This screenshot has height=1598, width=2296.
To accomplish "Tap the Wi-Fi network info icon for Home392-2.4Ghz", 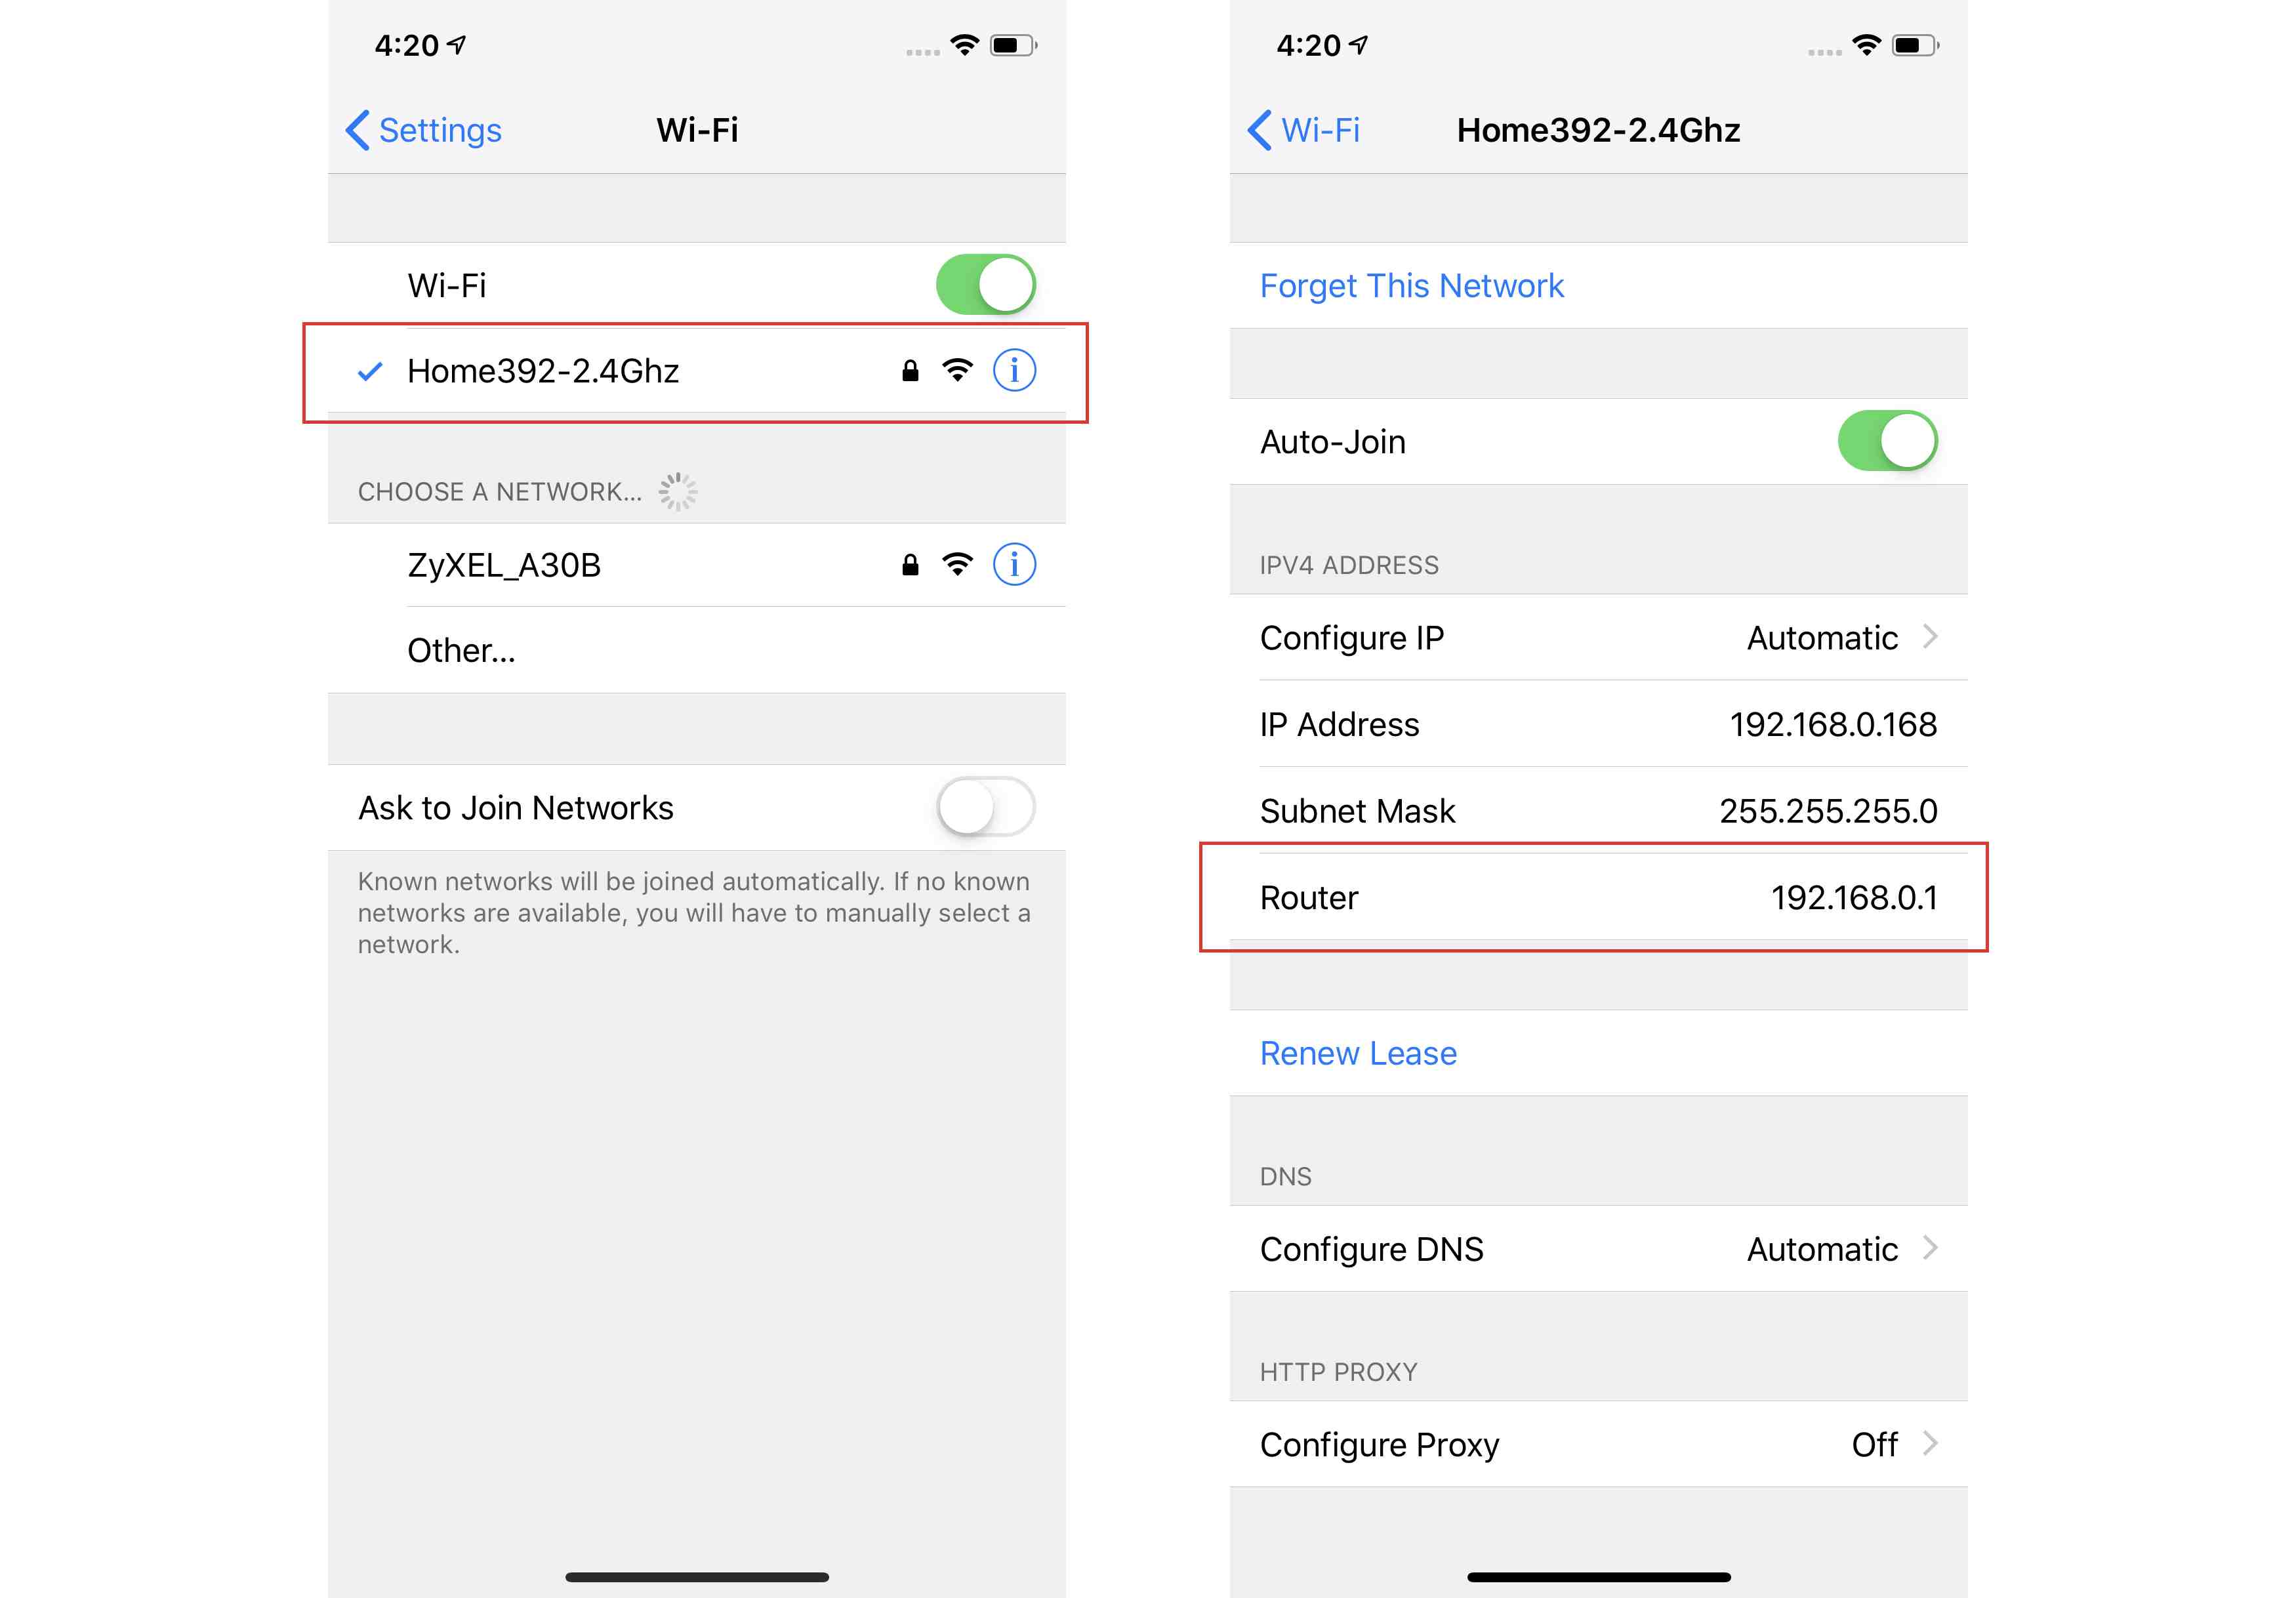I will coord(1014,371).
